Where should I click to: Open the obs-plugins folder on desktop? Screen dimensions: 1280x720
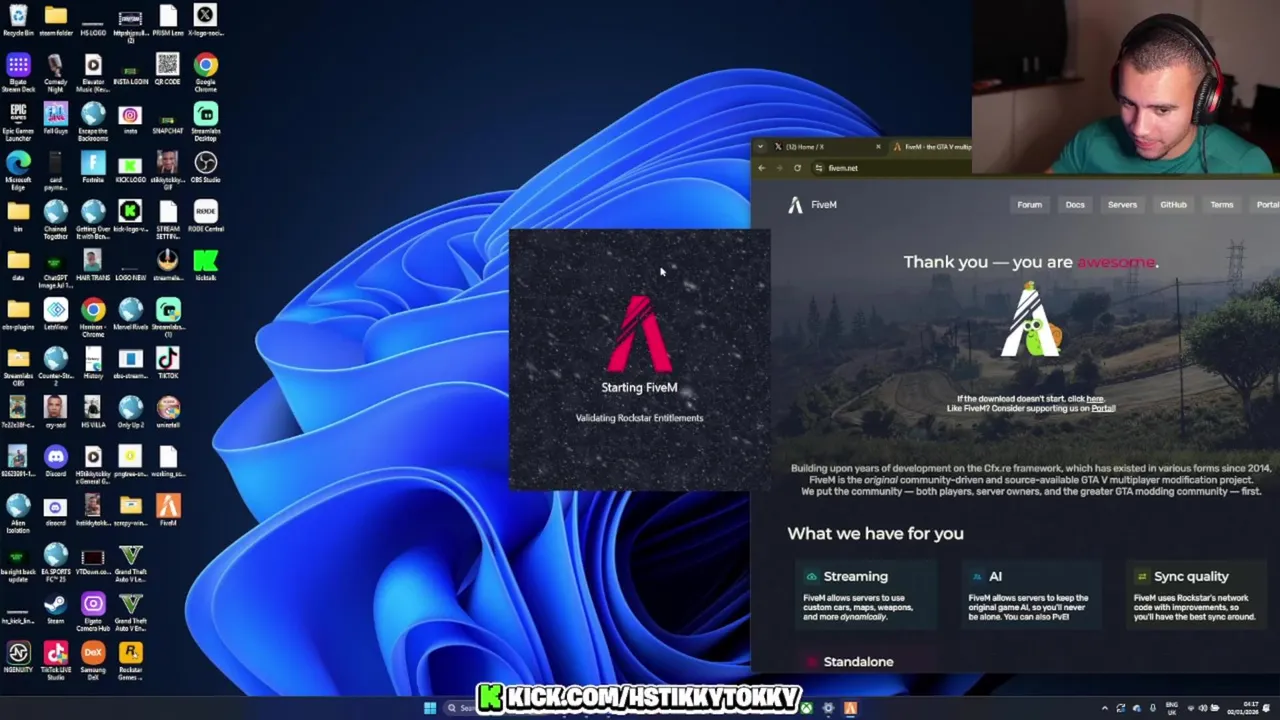pos(18,316)
